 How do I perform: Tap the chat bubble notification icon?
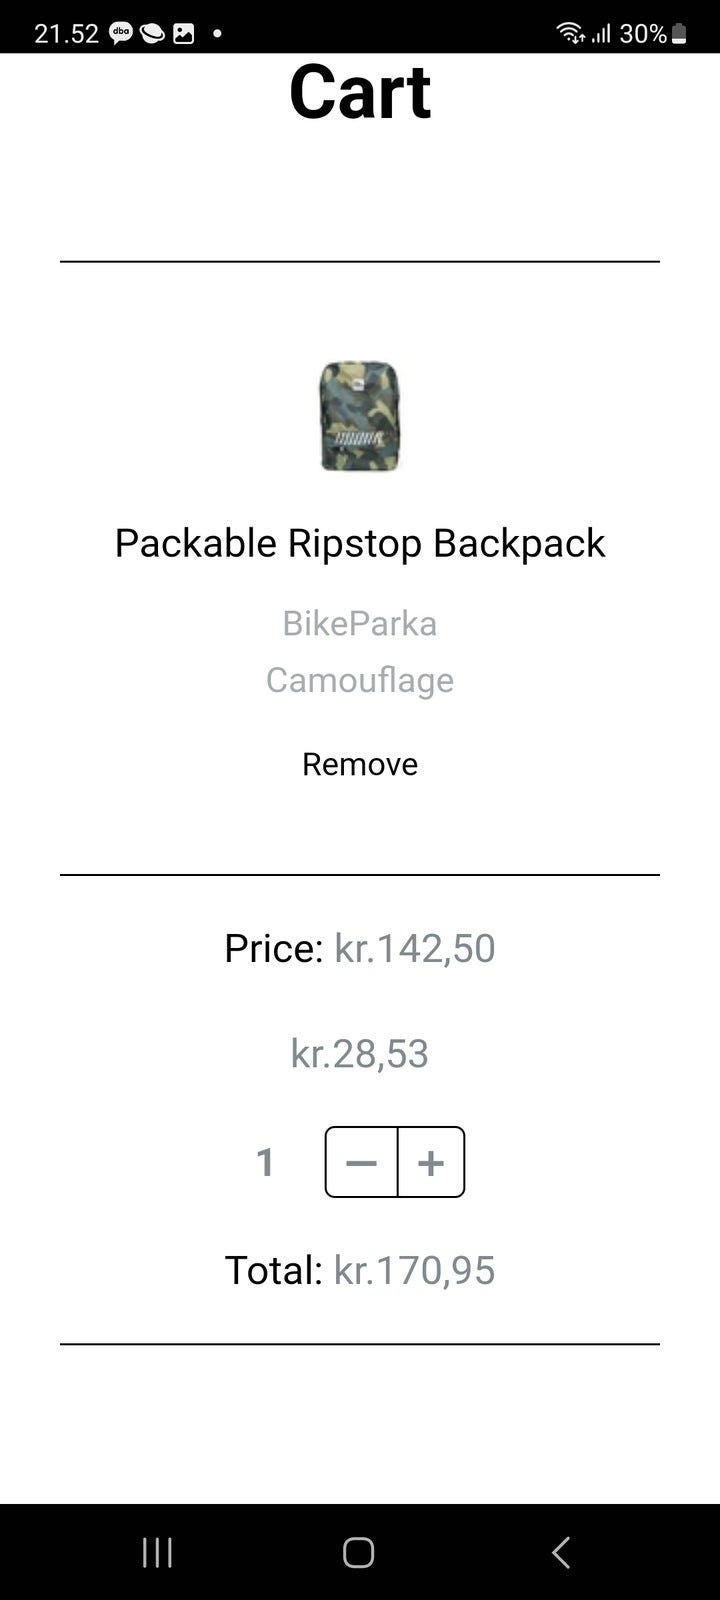click(x=152, y=33)
